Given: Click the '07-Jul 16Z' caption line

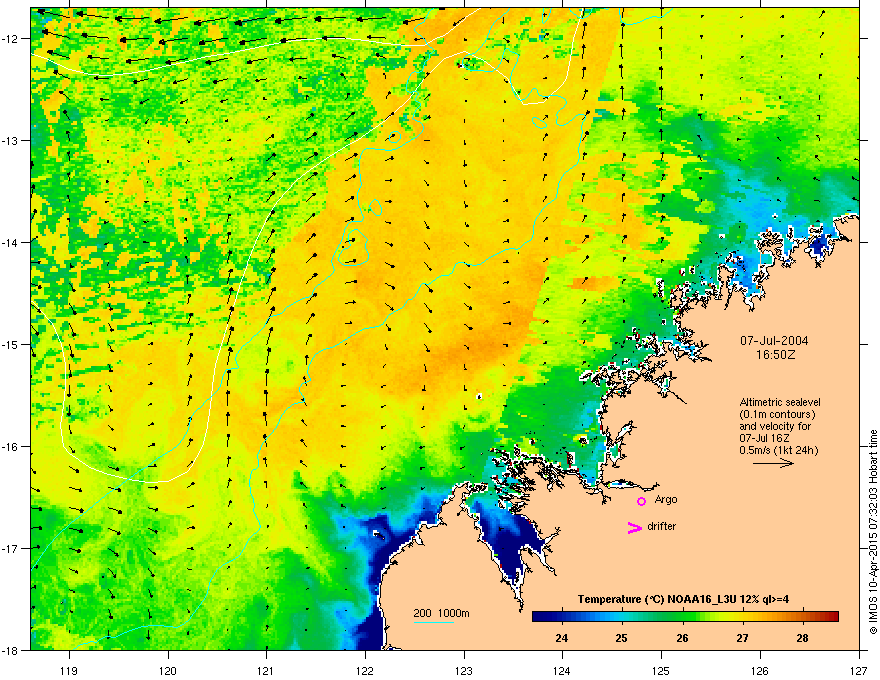Looking at the screenshot, I should pyautogui.click(x=764, y=438).
